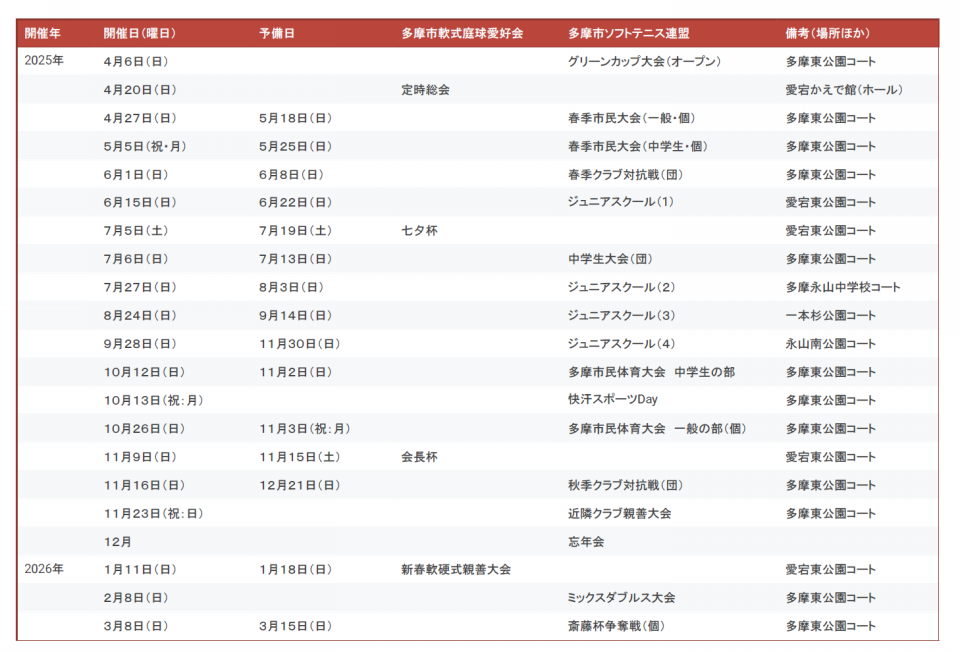Screen dimensions: 960x652
Task: Click the date 11月16日(日)
Action: click(x=144, y=485)
